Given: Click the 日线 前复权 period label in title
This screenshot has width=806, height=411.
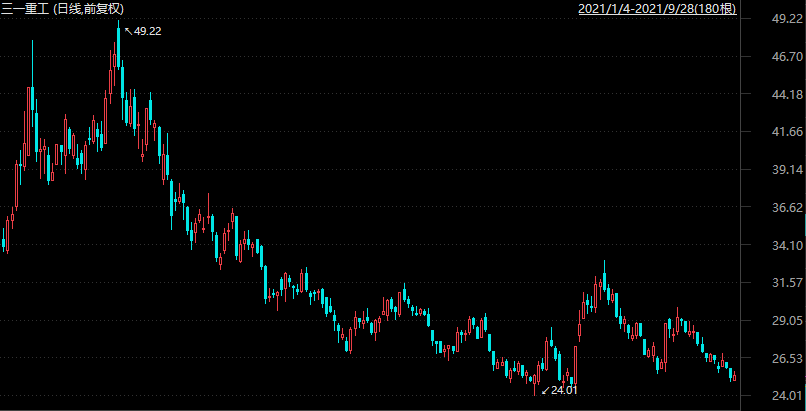Looking at the screenshot, I should [x=89, y=9].
